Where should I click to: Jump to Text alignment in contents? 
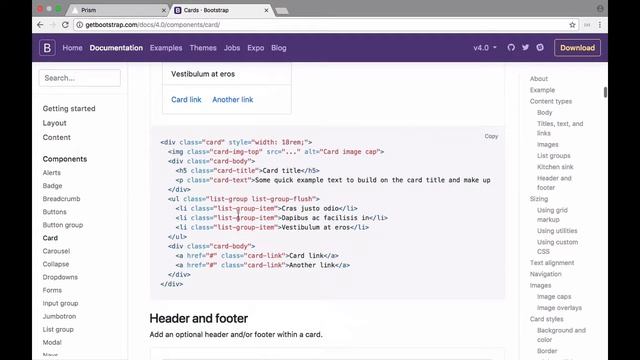click(x=552, y=263)
